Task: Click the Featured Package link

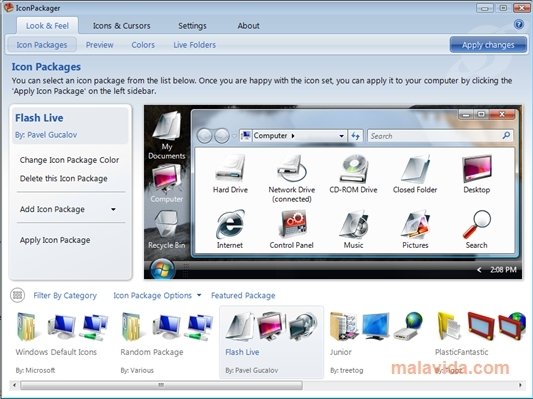Action: click(x=243, y=295)
